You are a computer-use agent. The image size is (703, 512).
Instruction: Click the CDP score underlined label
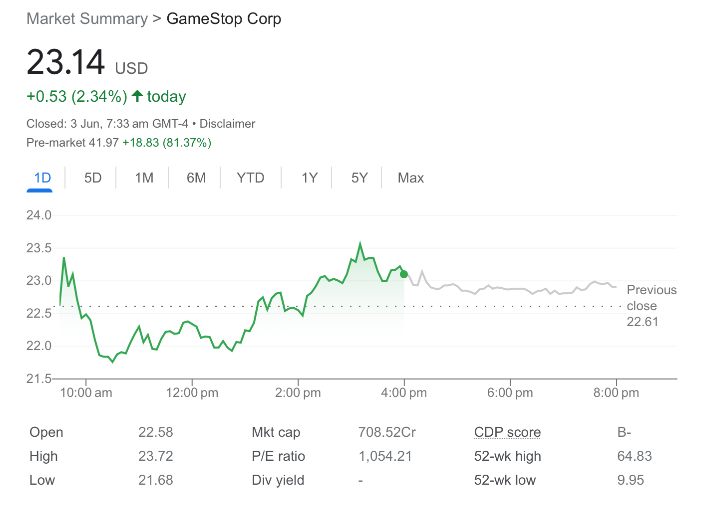click(x=507, y=432)
